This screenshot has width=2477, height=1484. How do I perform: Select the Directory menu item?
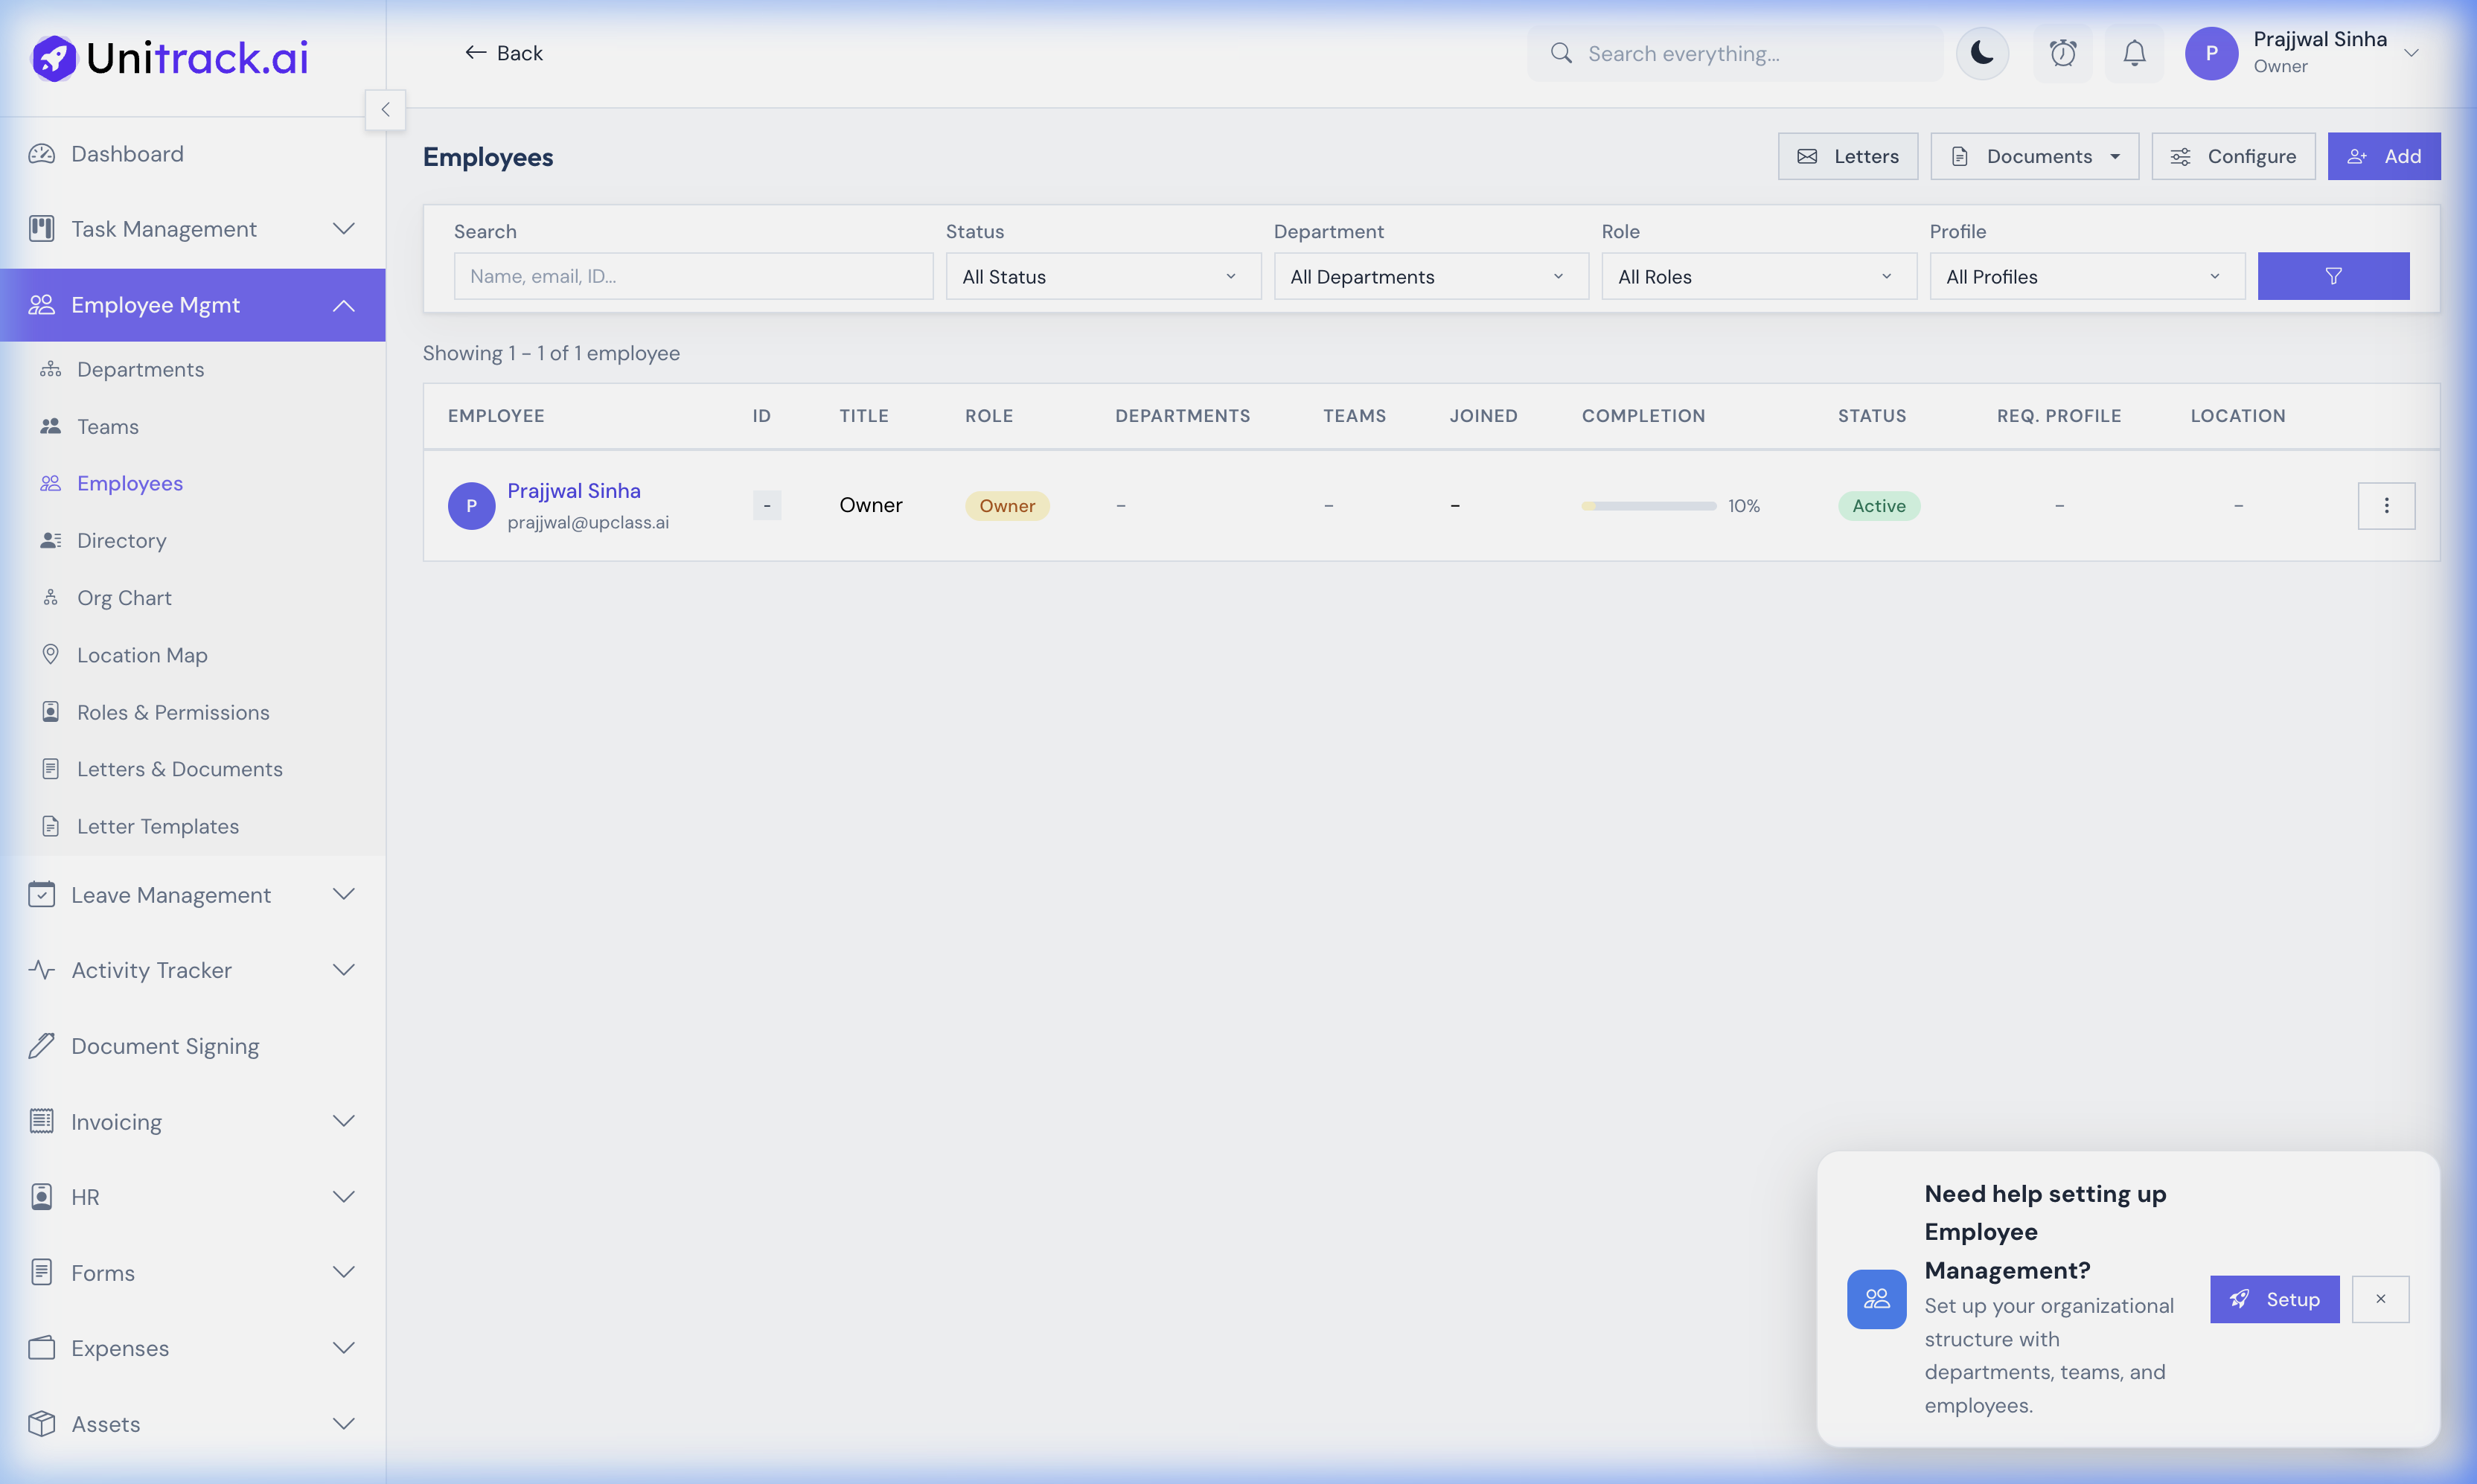pos(121,540)
